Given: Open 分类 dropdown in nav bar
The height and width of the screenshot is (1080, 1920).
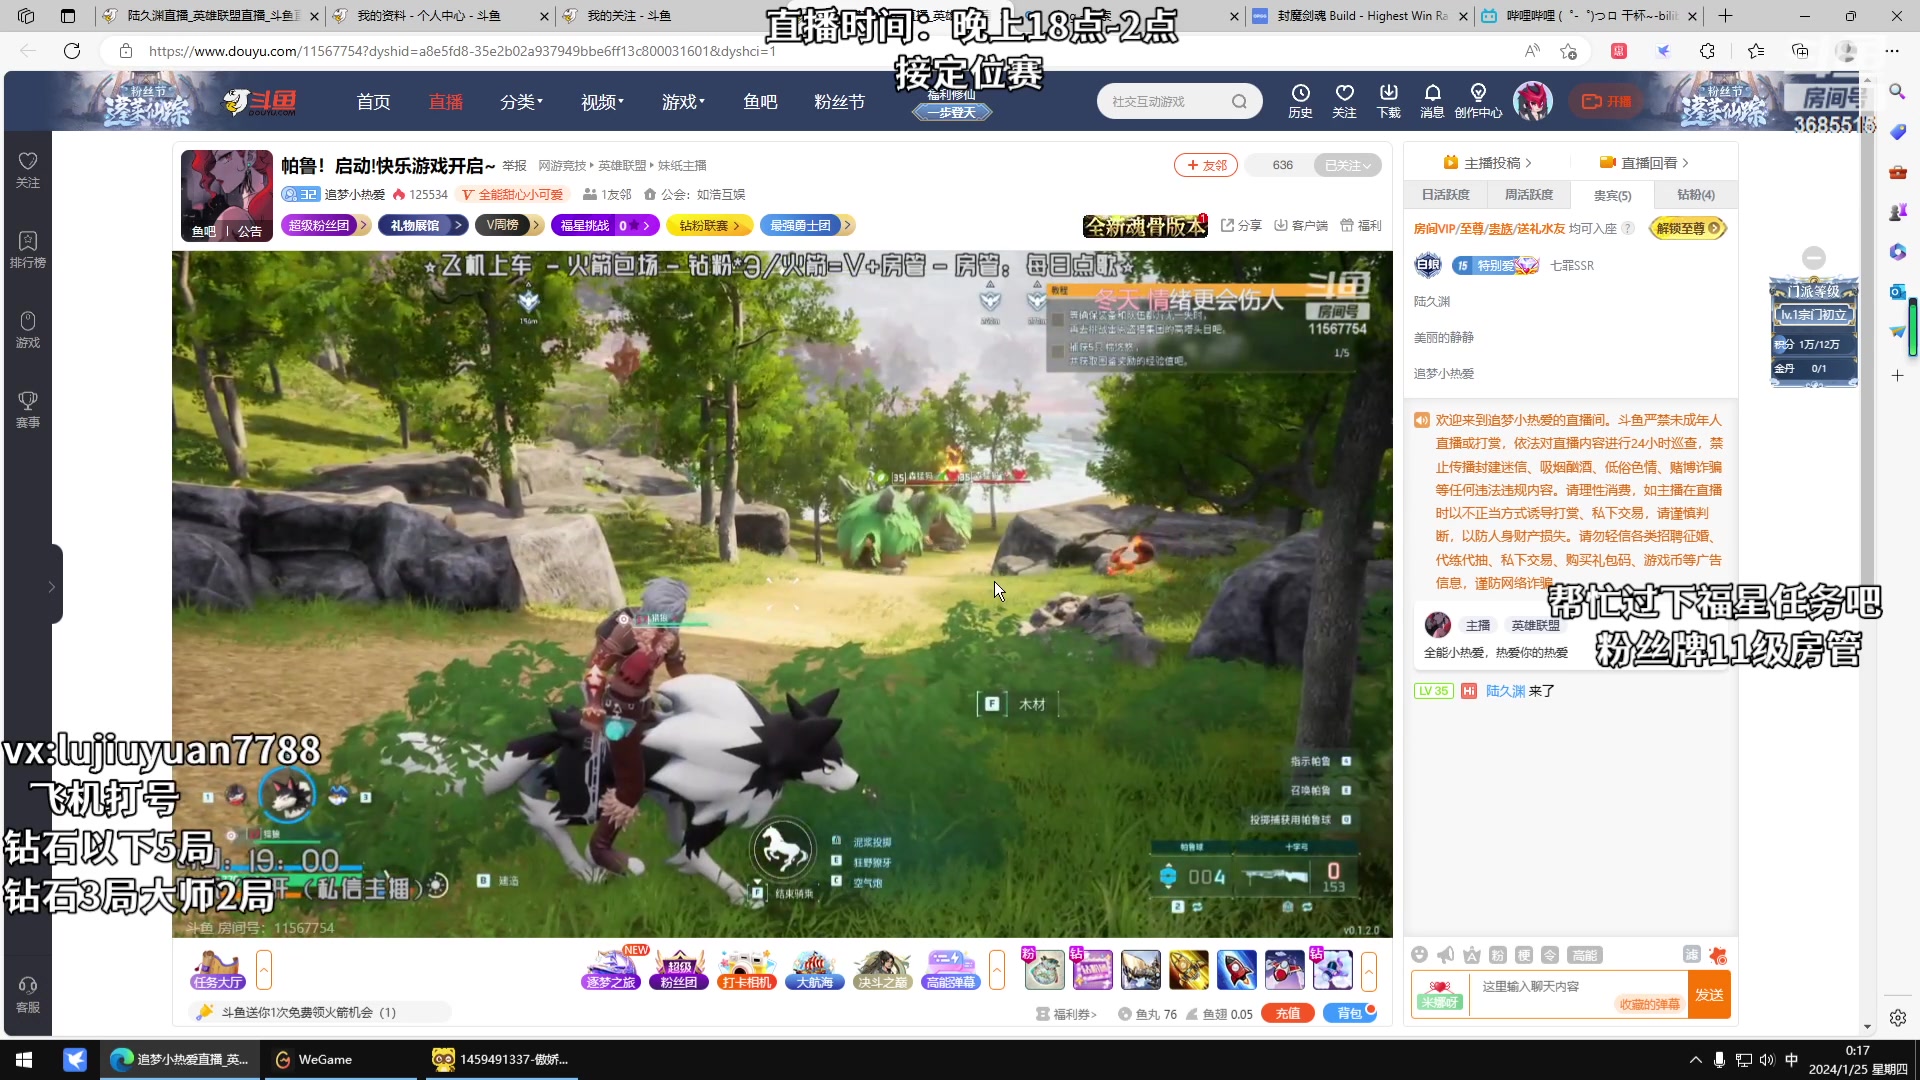Looking at the screenshot, I should [x=521, y=102].
